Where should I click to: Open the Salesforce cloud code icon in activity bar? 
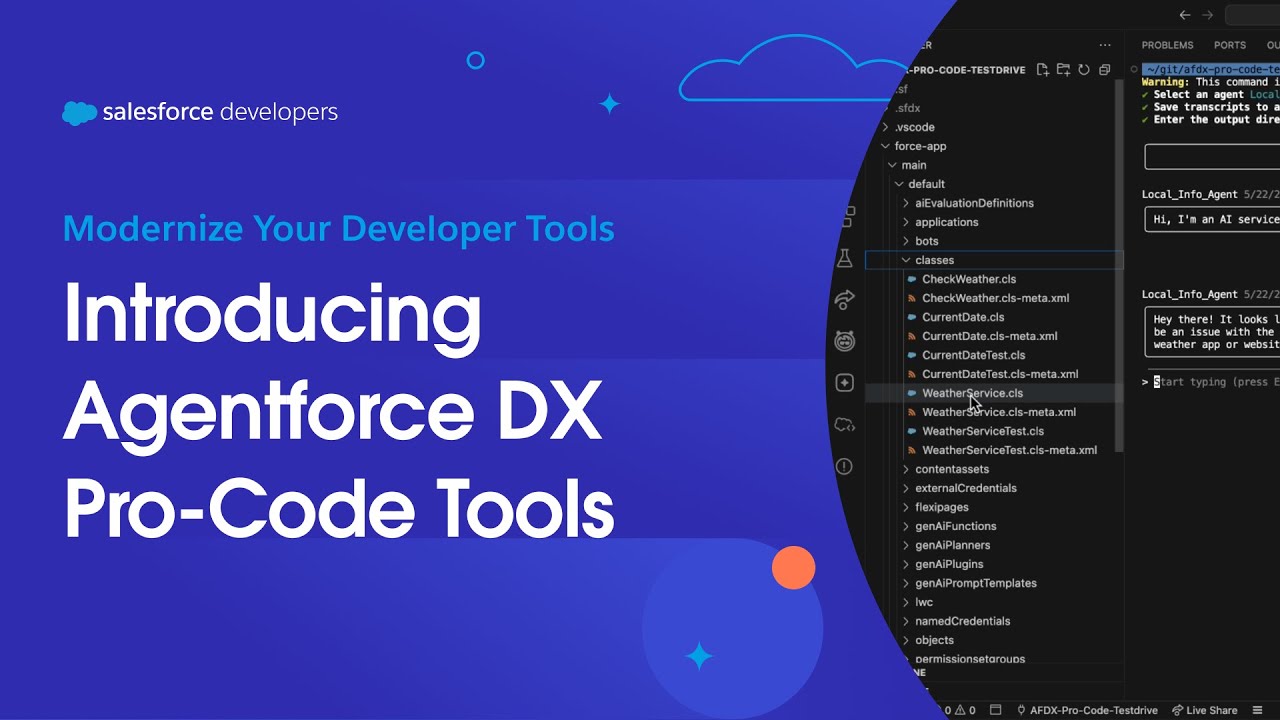pos(845,425)
